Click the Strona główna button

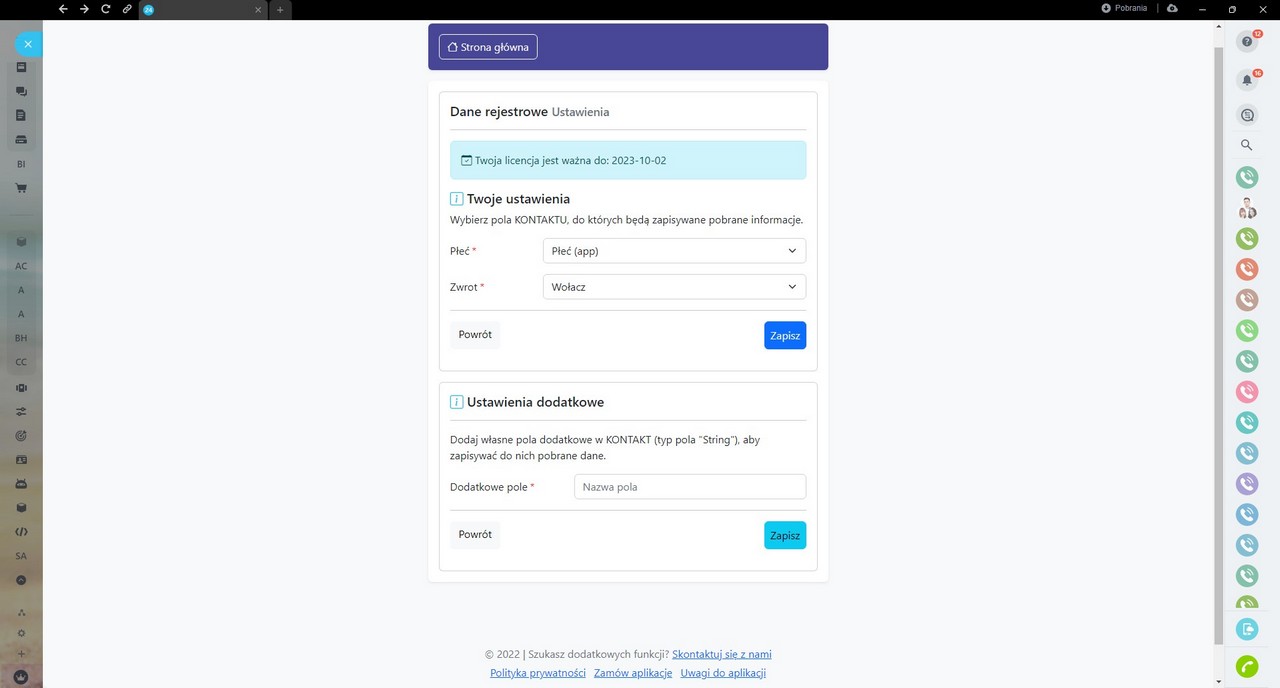coord(488,47)
